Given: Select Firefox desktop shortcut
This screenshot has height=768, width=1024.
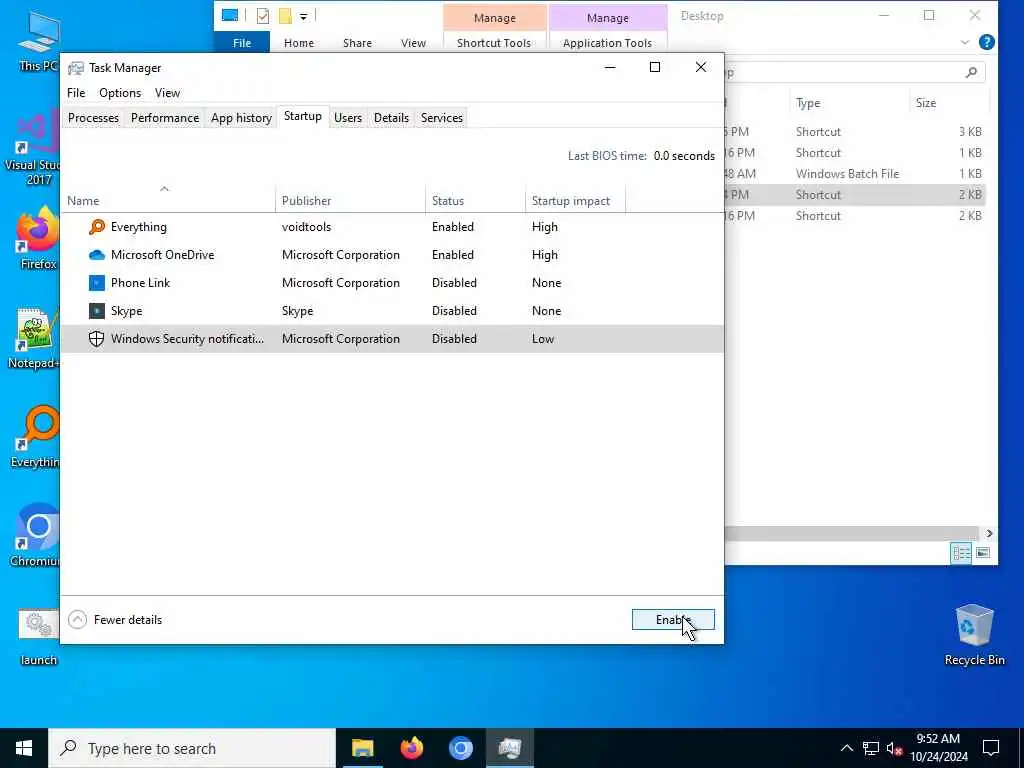Looking at the screenshot, I should pos(37,238).
